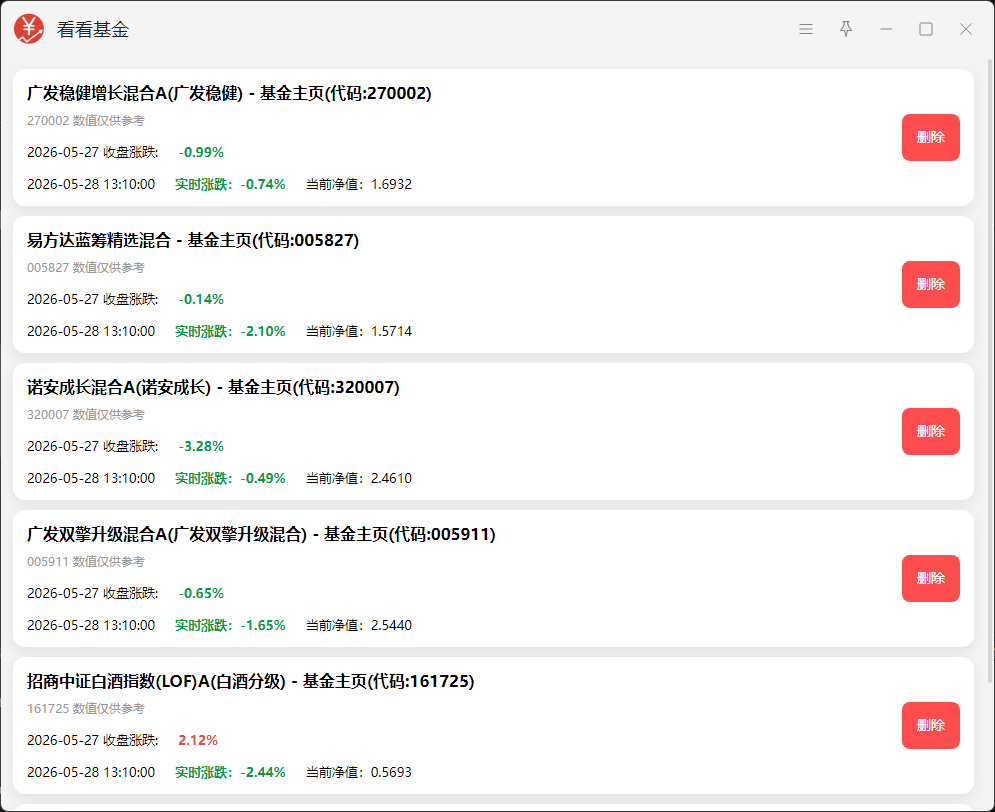Image resolution: width=995 pixels, height=812 pixels.
Task: Close the 看看基金 window
Action: tap(966, 29)
